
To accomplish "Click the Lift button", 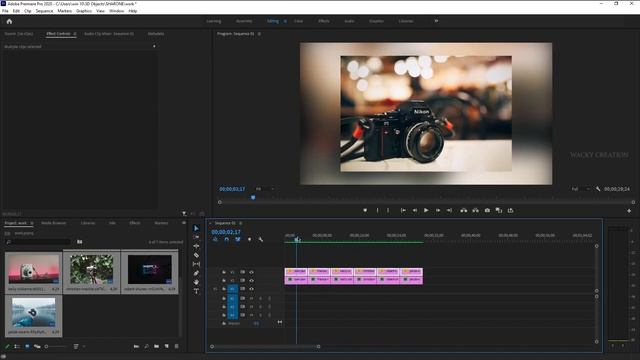I will pyautogui.click(x=464, y=210).
